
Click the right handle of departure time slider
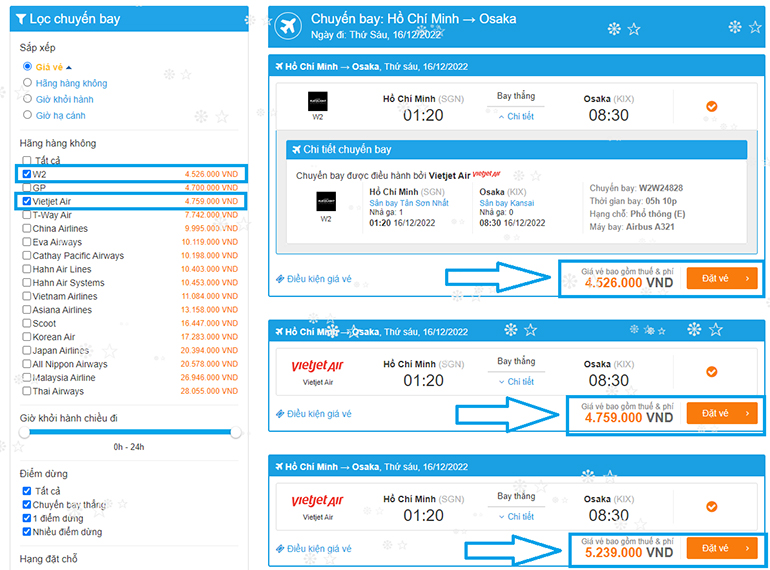(x=236, y=433)
